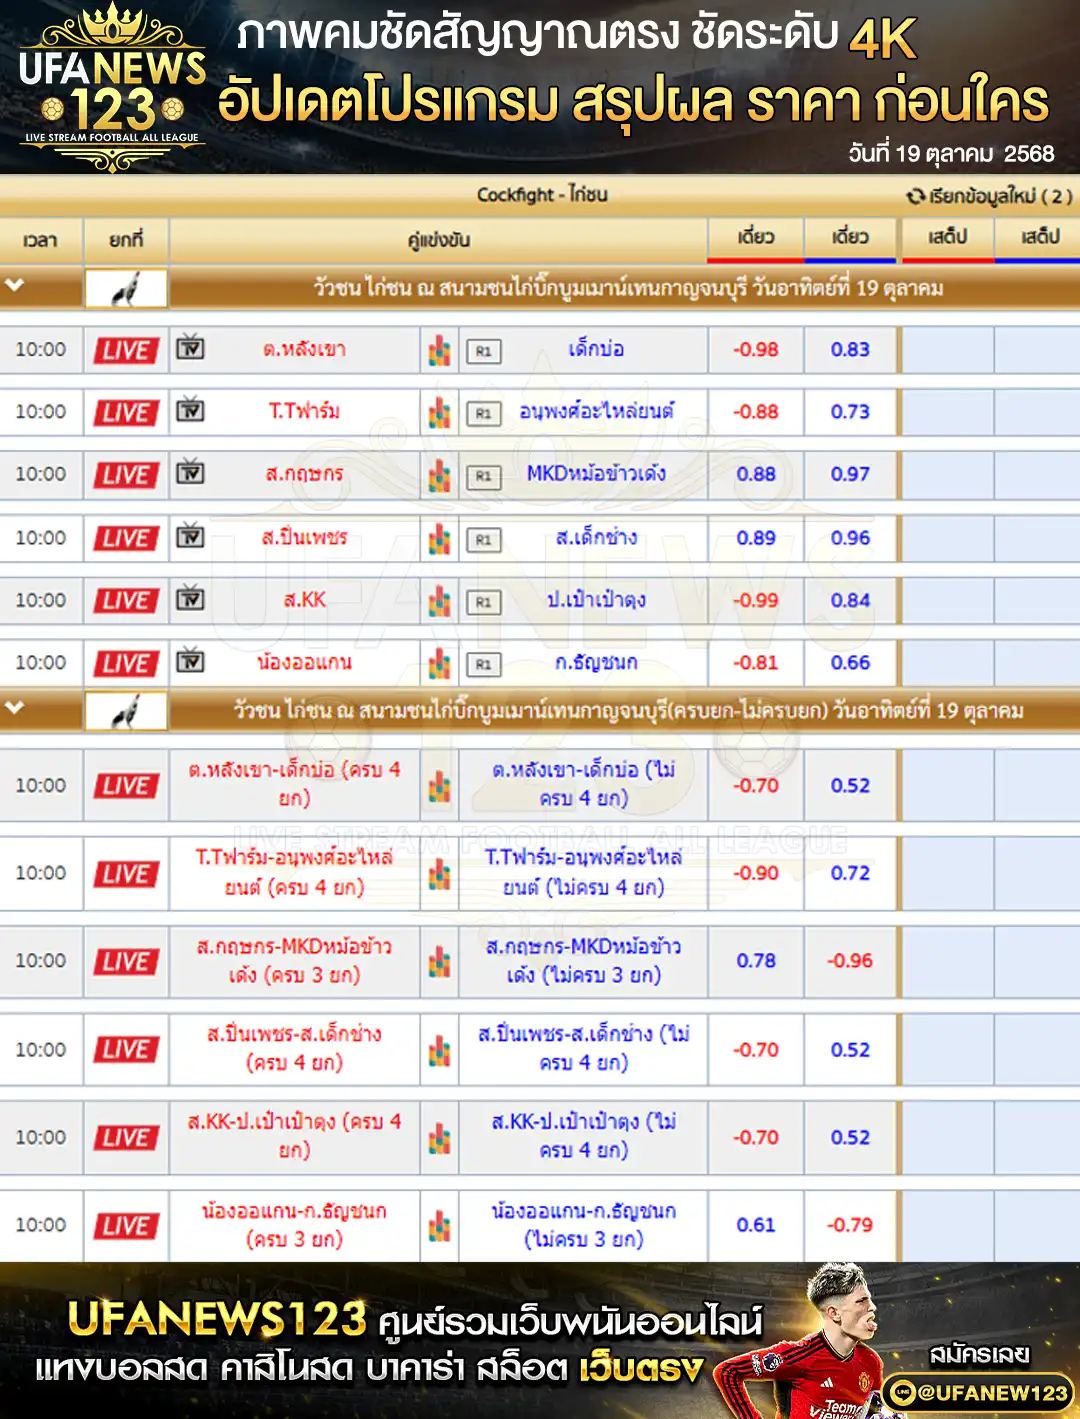Open TV stream icon in T.Tฟาร์ม row

(x=190, y=410)
